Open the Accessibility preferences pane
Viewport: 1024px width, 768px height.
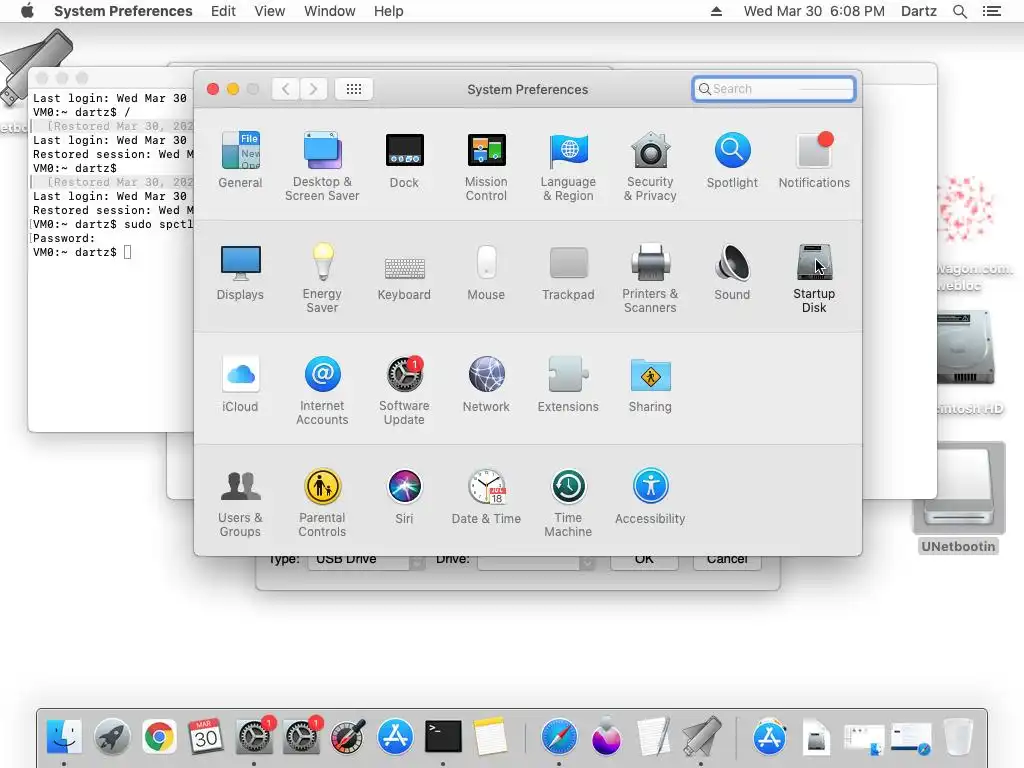click(650, 497)
